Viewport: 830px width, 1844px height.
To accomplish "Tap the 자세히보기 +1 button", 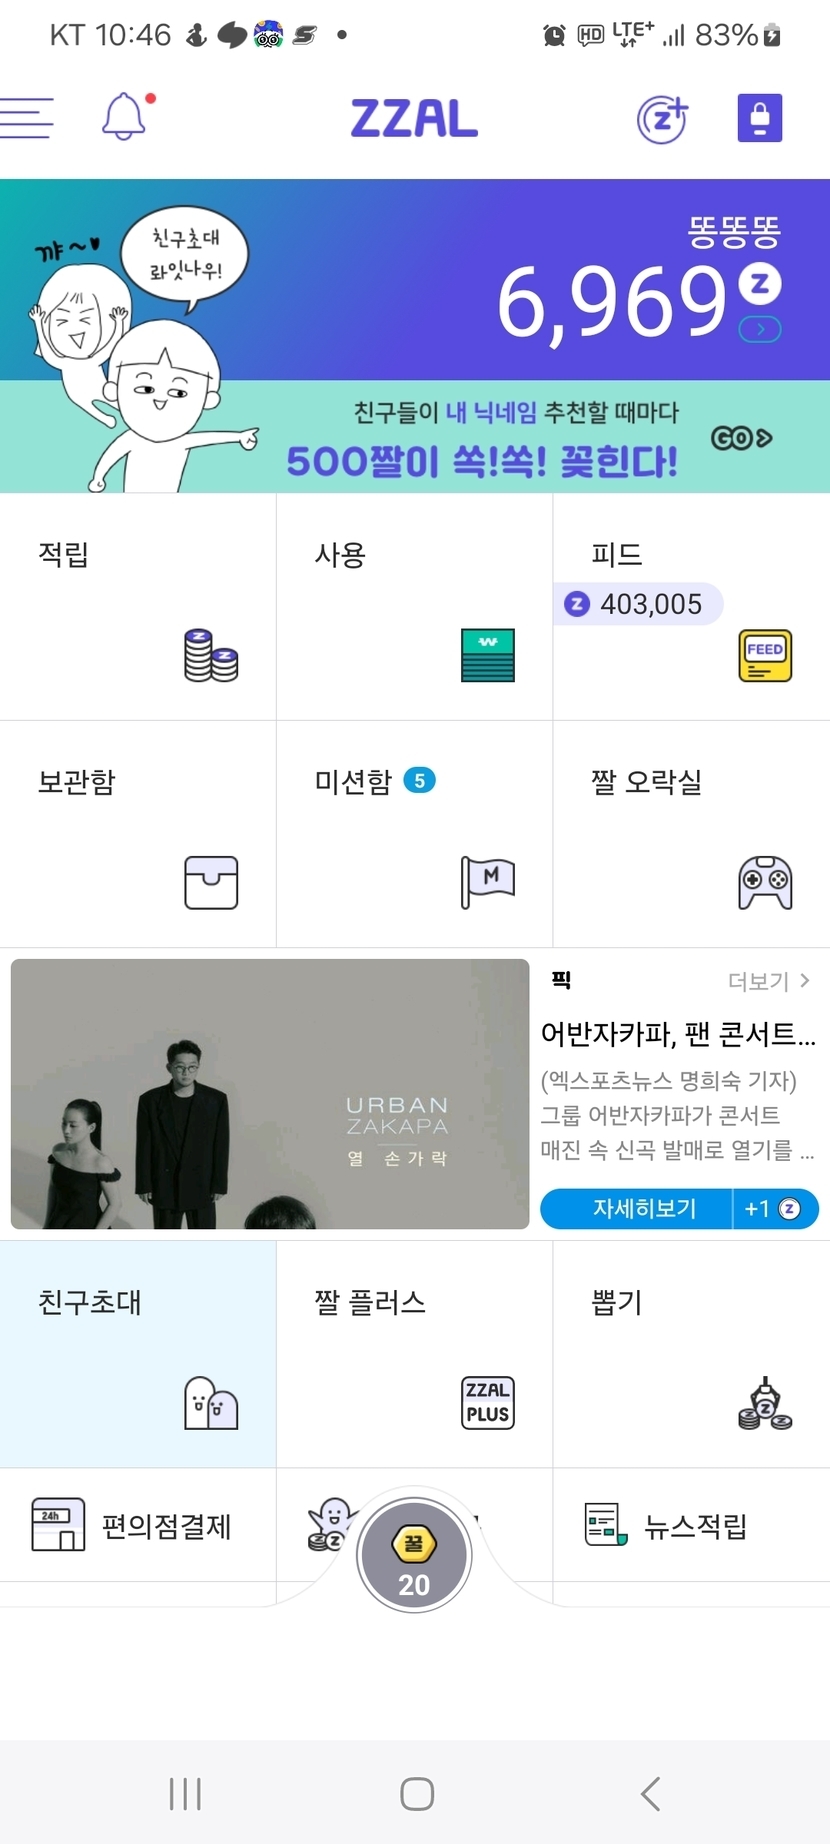I will click(x=679, y=1209).
